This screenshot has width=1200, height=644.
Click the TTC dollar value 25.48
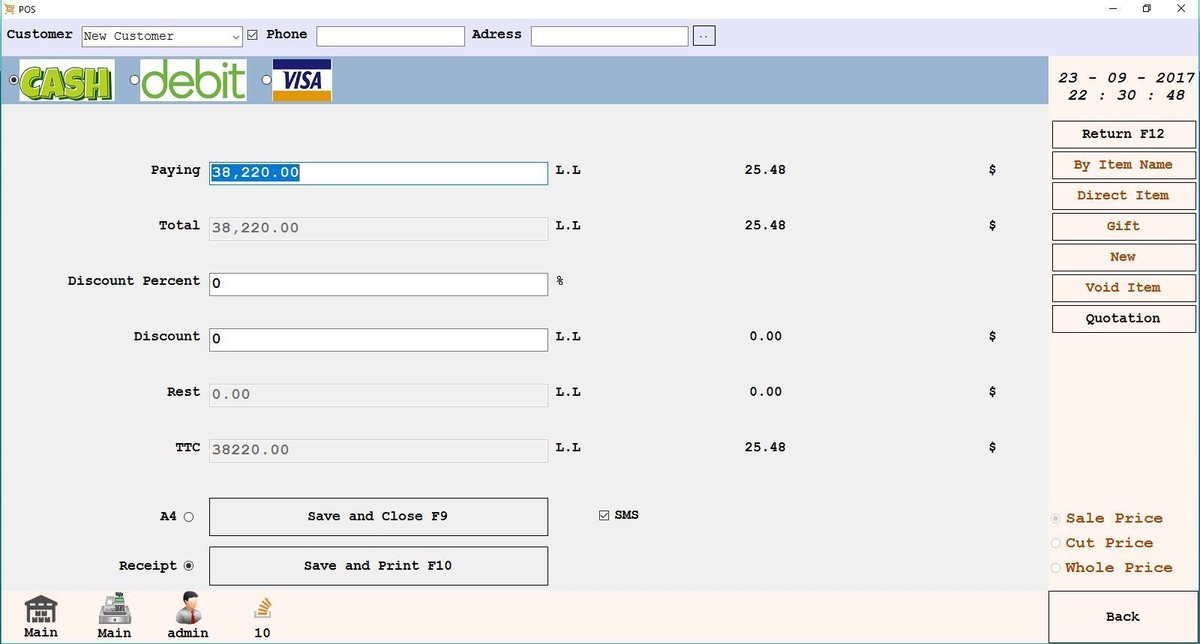coord(765,447)
